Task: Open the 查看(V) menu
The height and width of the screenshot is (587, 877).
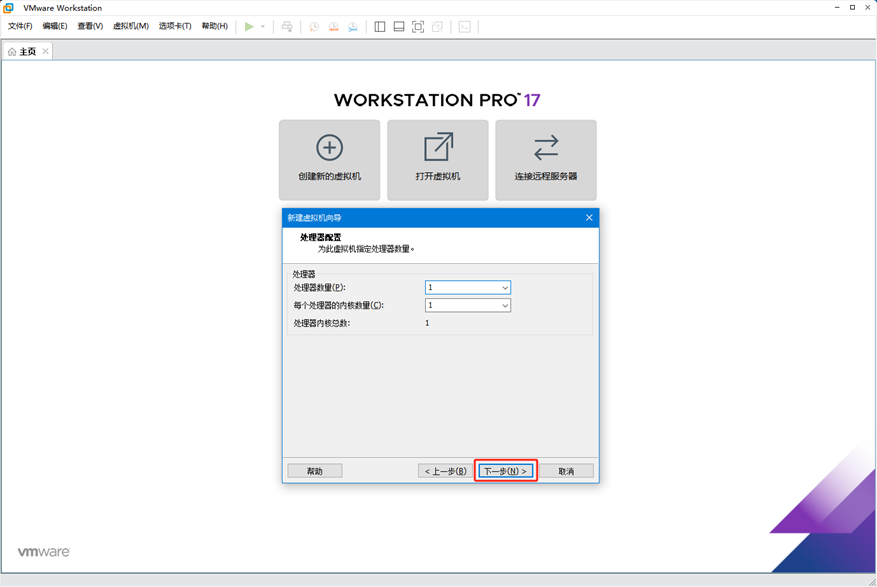Action: 90,26
